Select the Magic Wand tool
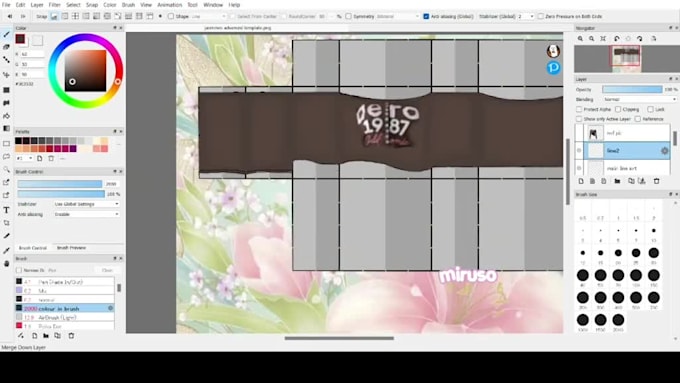680x383 pixels. [7, 169]
